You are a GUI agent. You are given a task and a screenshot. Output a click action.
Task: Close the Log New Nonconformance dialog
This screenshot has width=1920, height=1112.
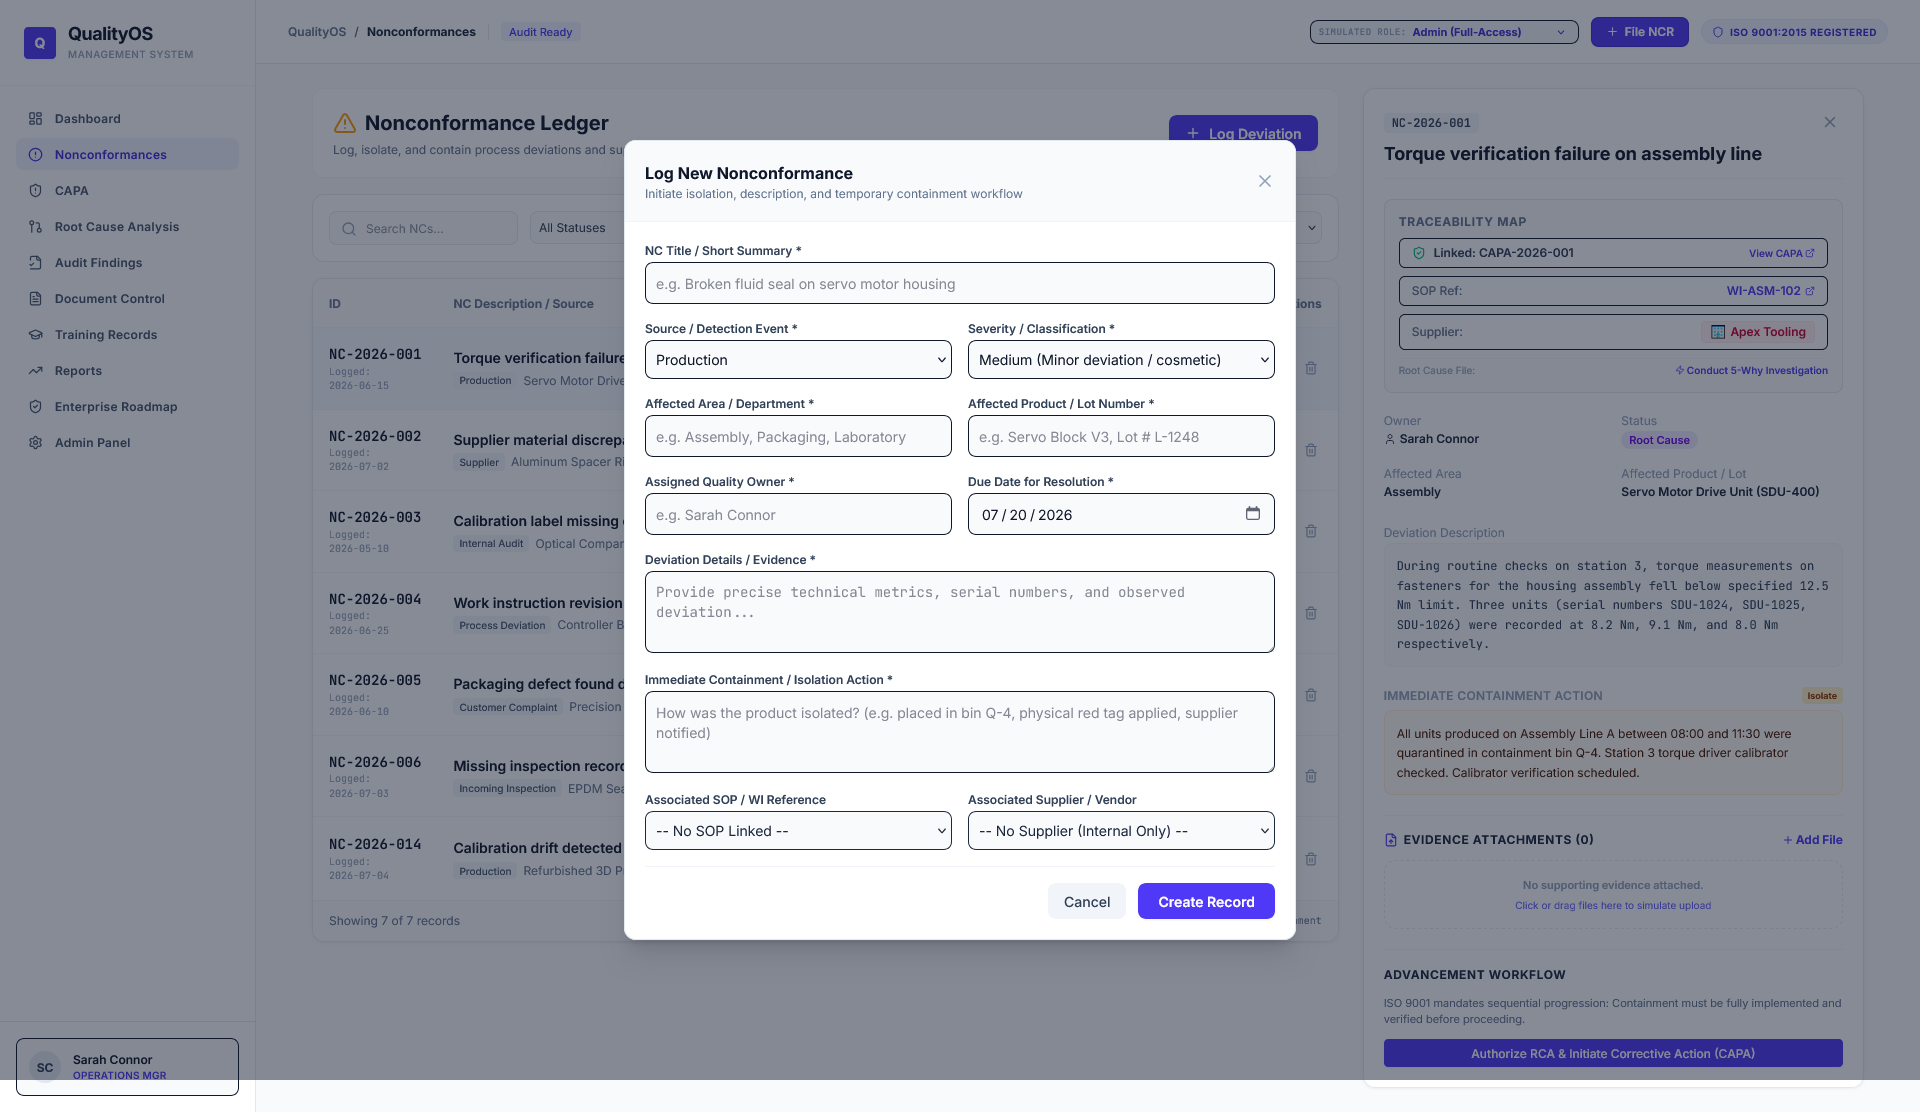pyautogui.click(x=1265, y=181)
